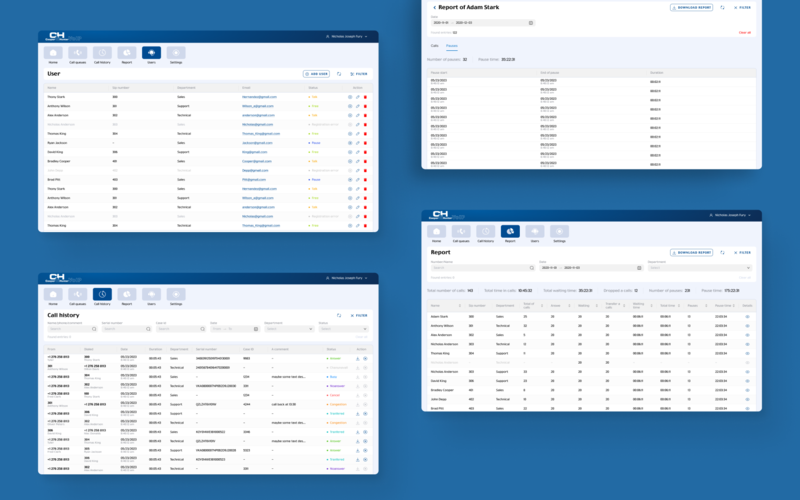The width and height of the screenshot is (800, 500).
Task: Click red Clear all in Adam Stark report
Action: (x=745, y=33)
